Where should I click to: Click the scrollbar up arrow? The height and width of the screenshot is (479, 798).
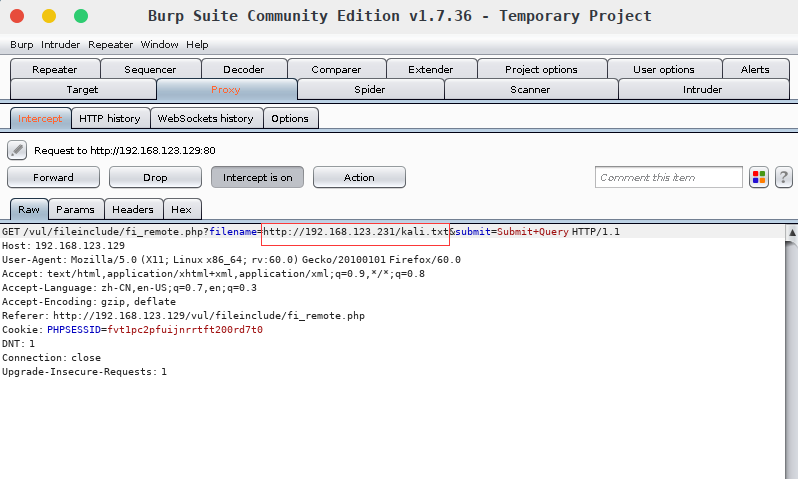[792, 233]
